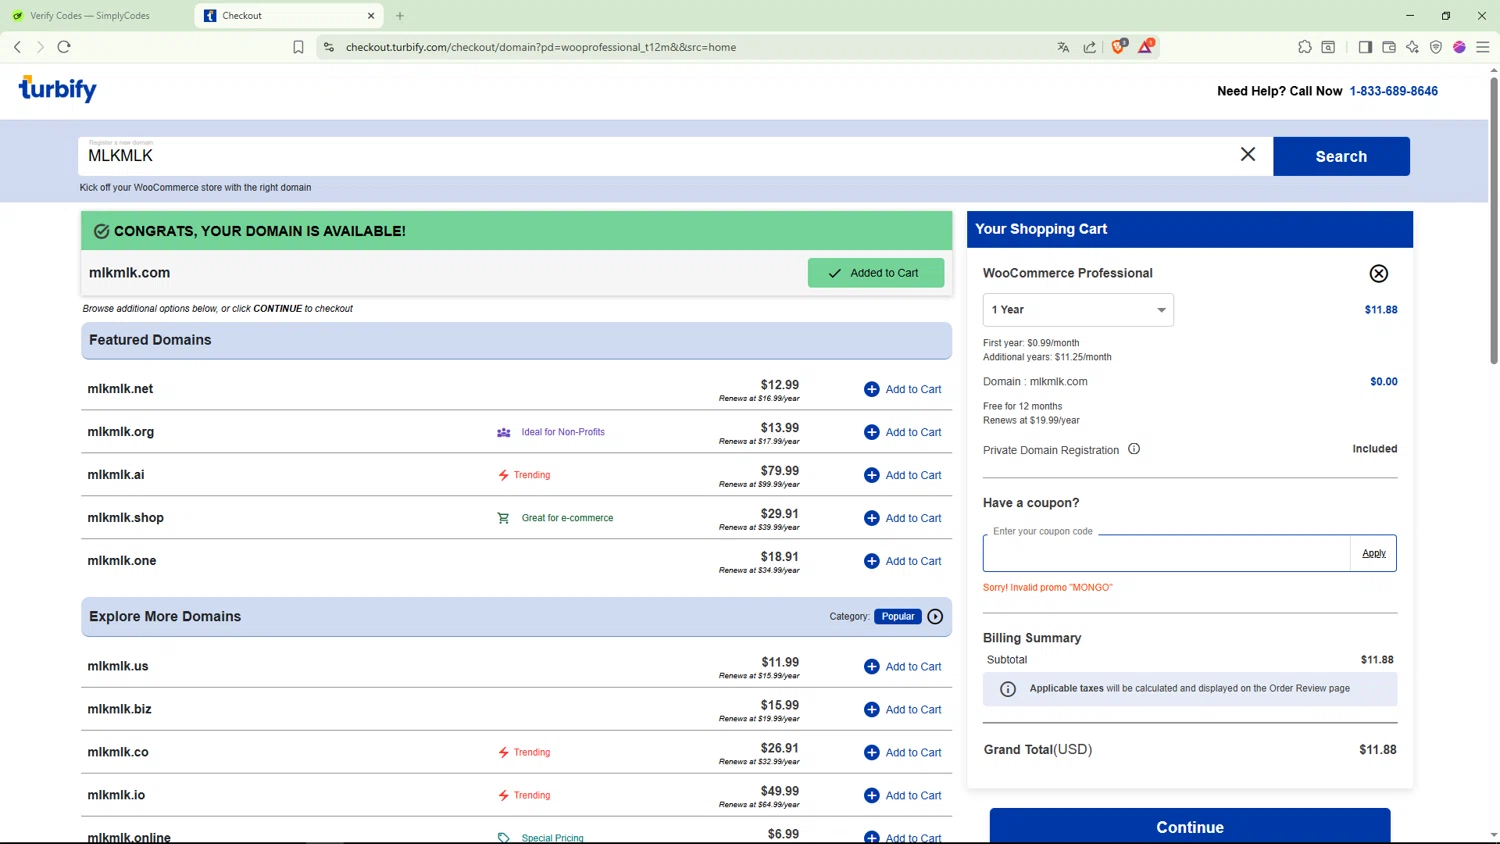Go forward in browser history
The height and width of the screenshot is (844, 1500).
(40, 47)
